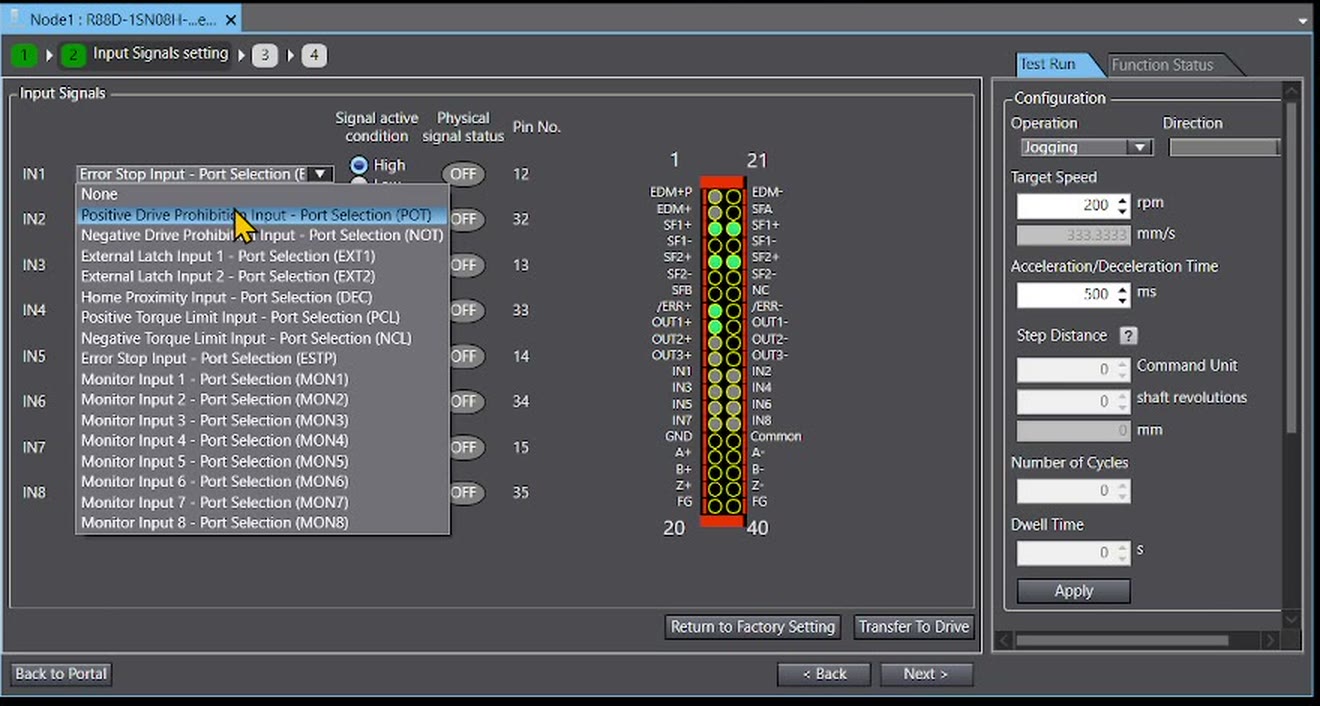This screenshot has height=706, width=1320.
Task: Open Step Distance help question icon
Action: 1128,336
